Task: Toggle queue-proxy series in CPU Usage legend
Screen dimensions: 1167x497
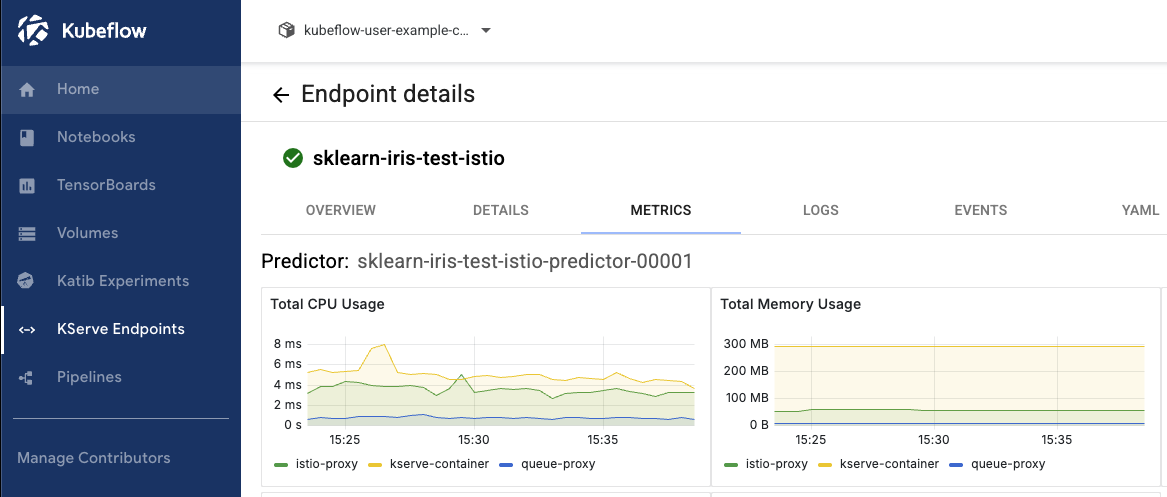Action: (549, 464)
